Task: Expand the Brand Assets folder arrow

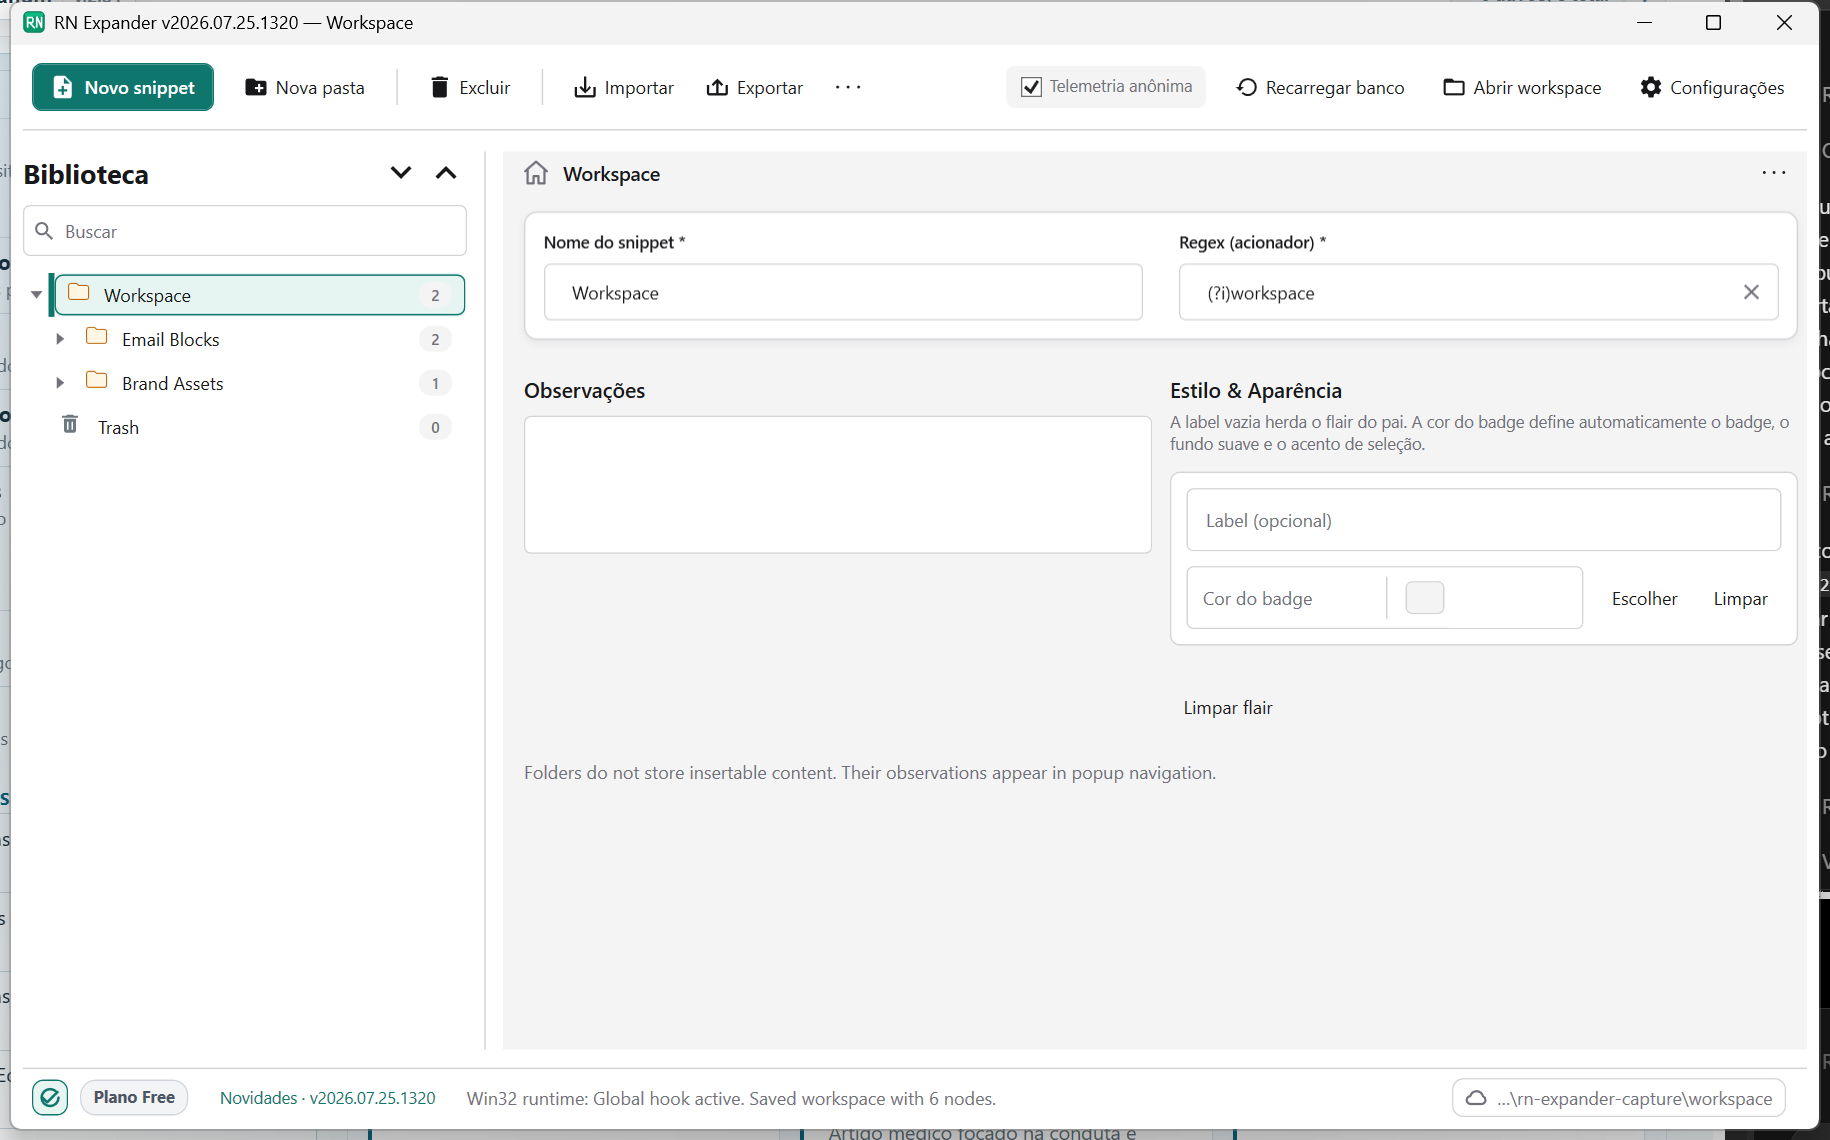Action: coord(60,383)
